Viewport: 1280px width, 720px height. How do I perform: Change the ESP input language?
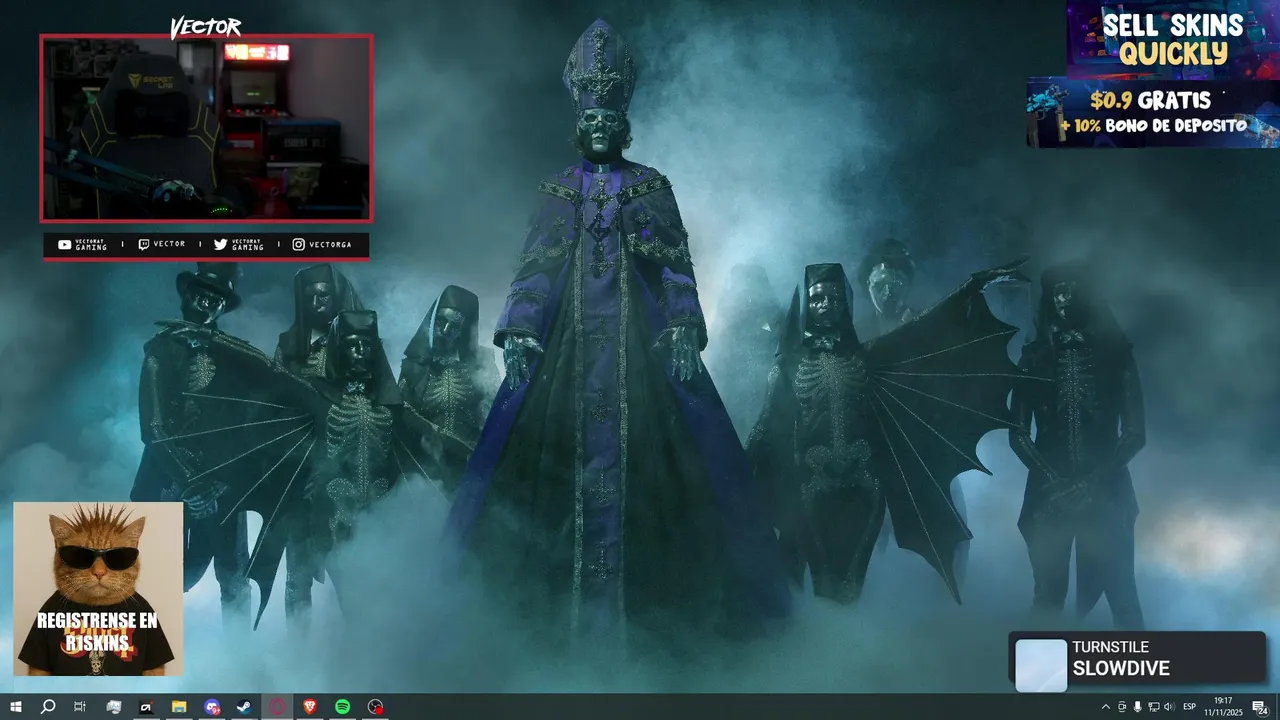coord(1190,707)
